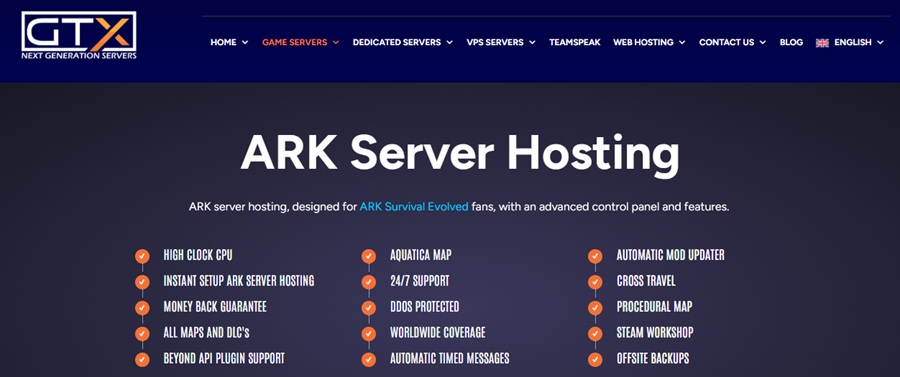Screen dimensions: 900x377
Task: Open the Contact Us nav item
Action: click(x=727, y=42)
